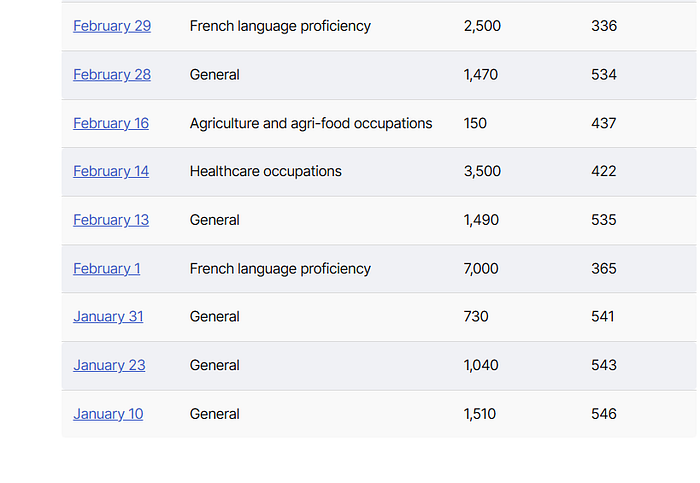This screenshot has width=700, height=483.
Task: Select the February 1 link
Action: [107, 269]
